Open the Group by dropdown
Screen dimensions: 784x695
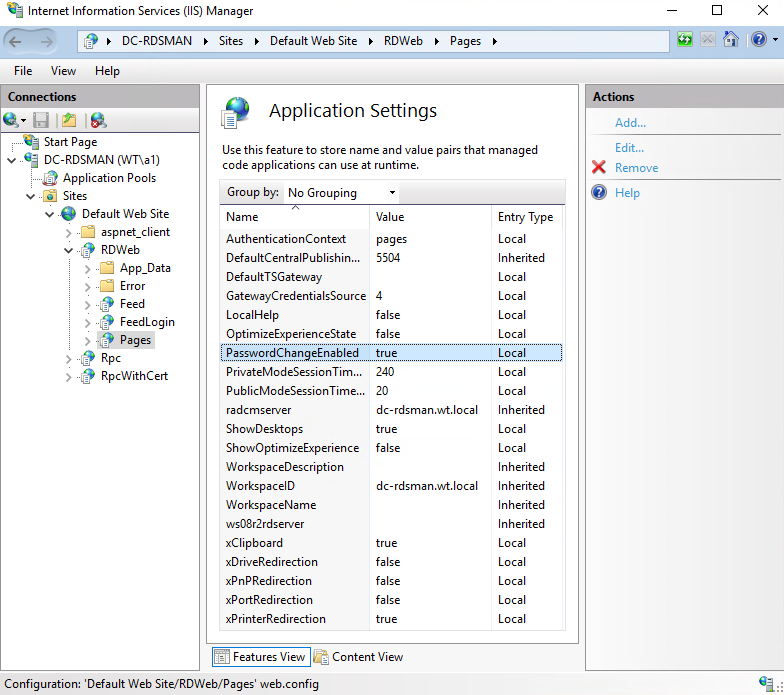[341, 193]
